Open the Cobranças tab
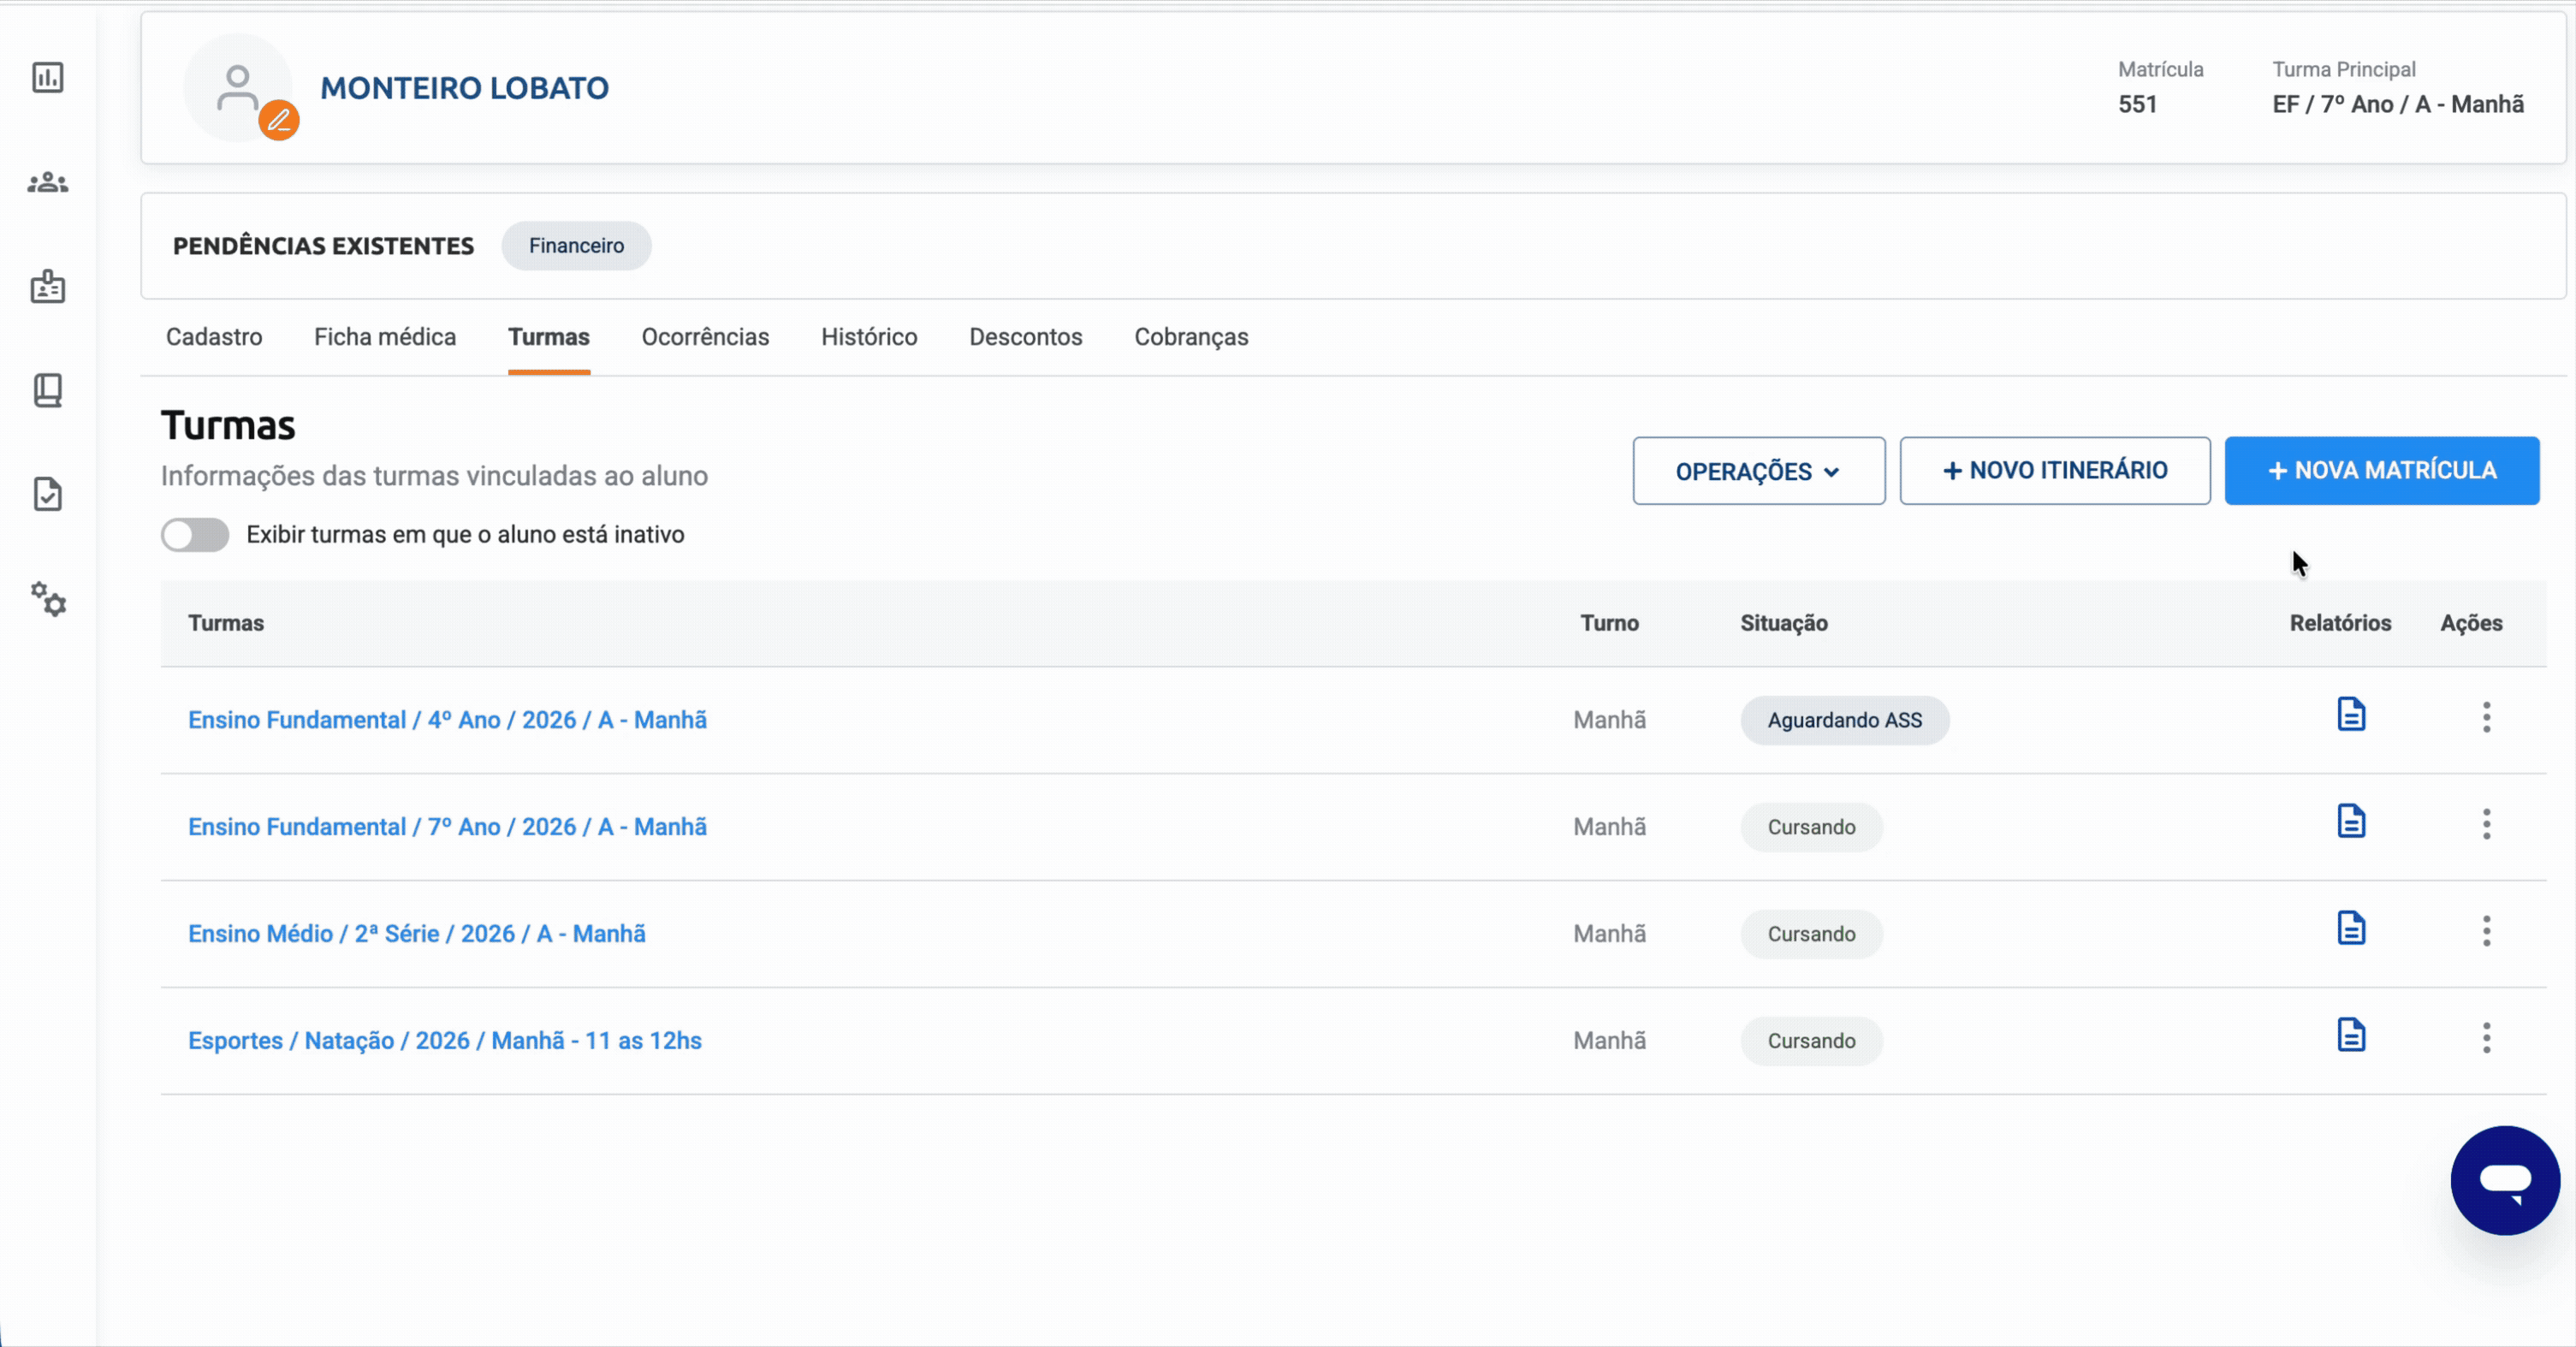The height and width of the screenshot is (1347, 2576). coord(1191,337)
